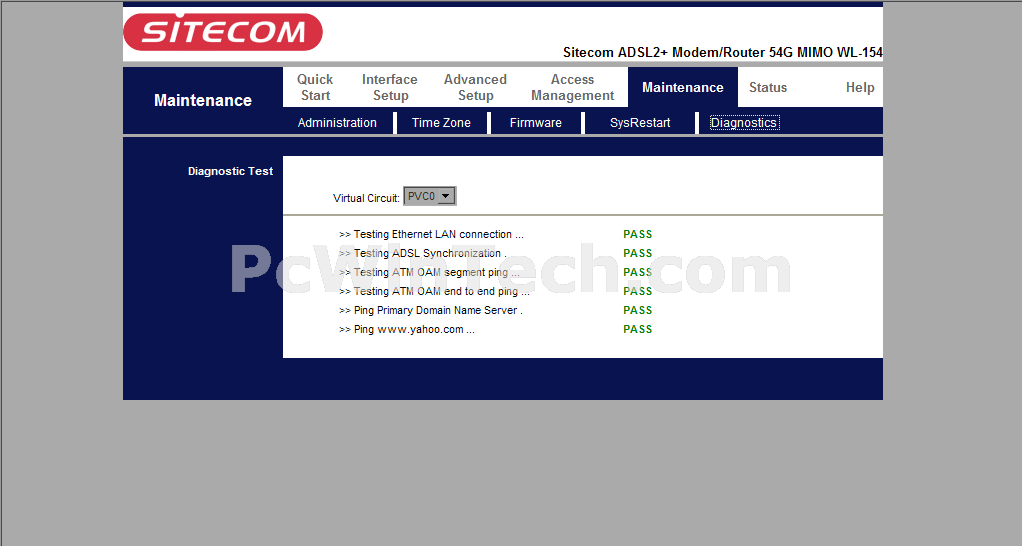Open the Administration submenu
The width and height of the screenshot is (1022, 546).
pyautogui.click(x=337, y=123)
